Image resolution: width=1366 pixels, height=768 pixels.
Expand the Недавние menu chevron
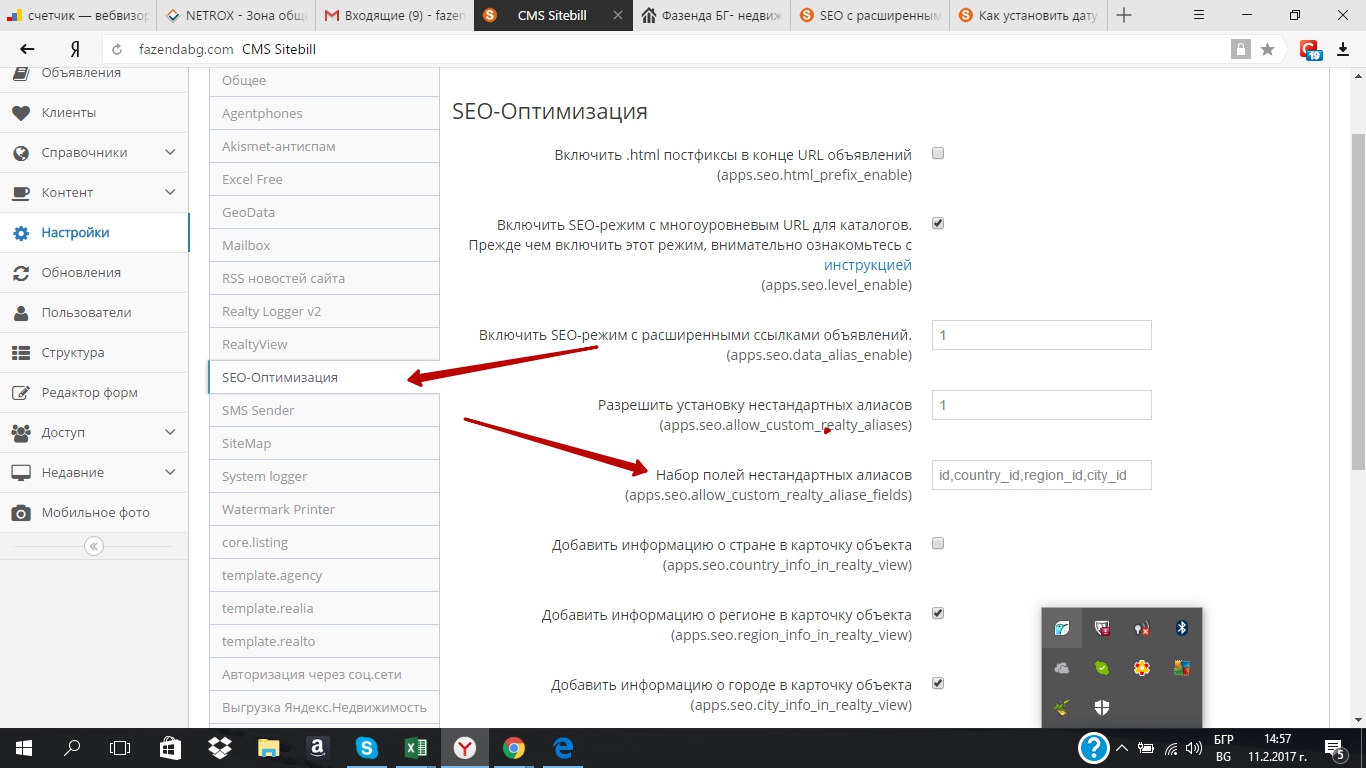point(170,473)
